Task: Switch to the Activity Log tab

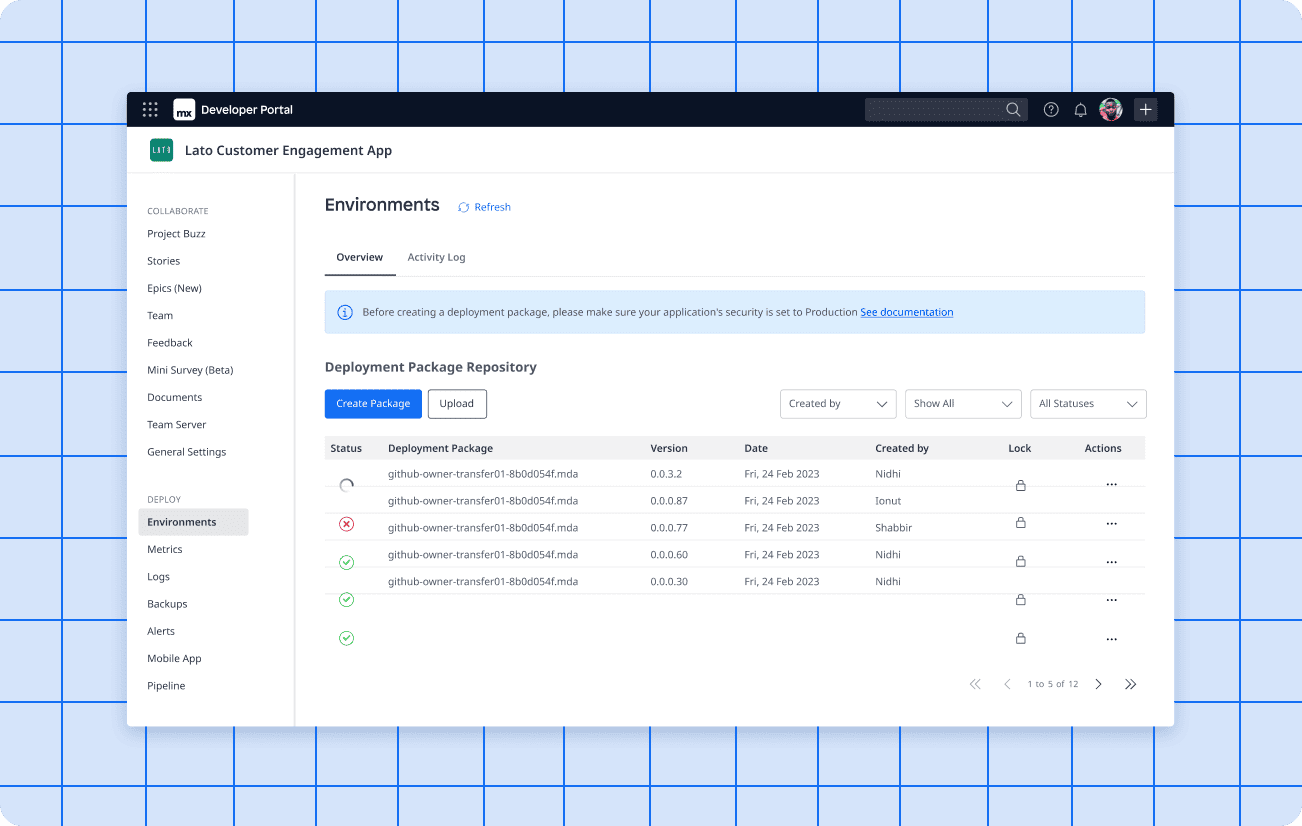Action: point(436,257)
